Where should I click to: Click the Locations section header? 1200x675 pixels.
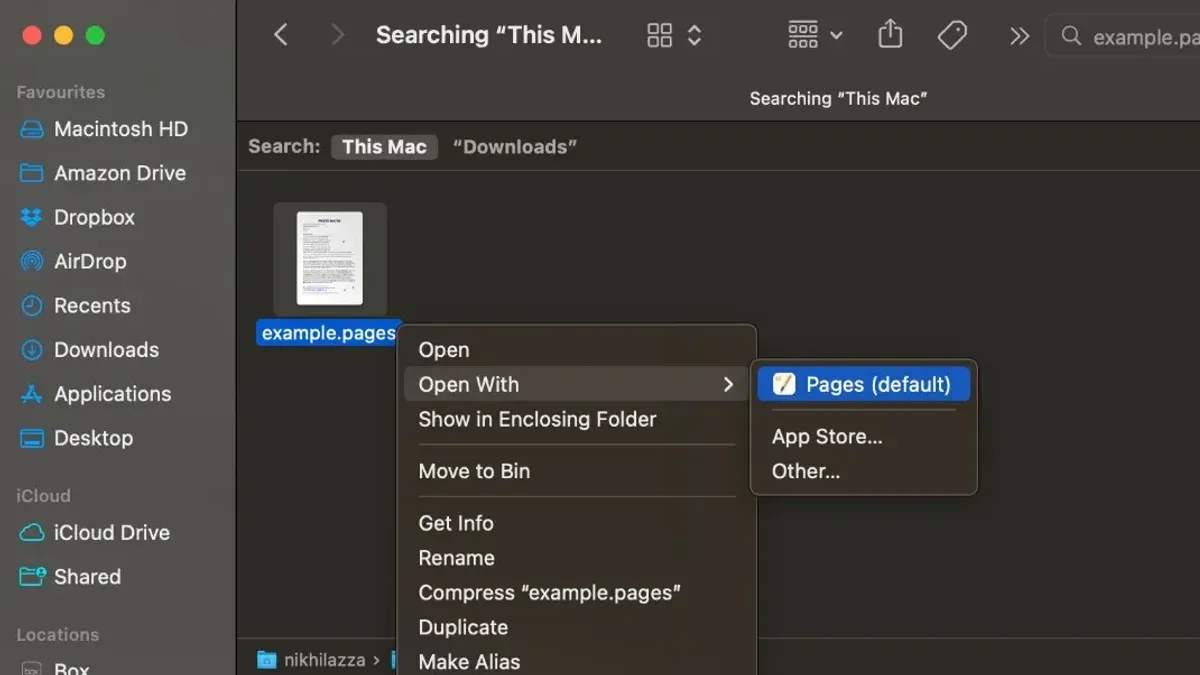tap(57, 634)
